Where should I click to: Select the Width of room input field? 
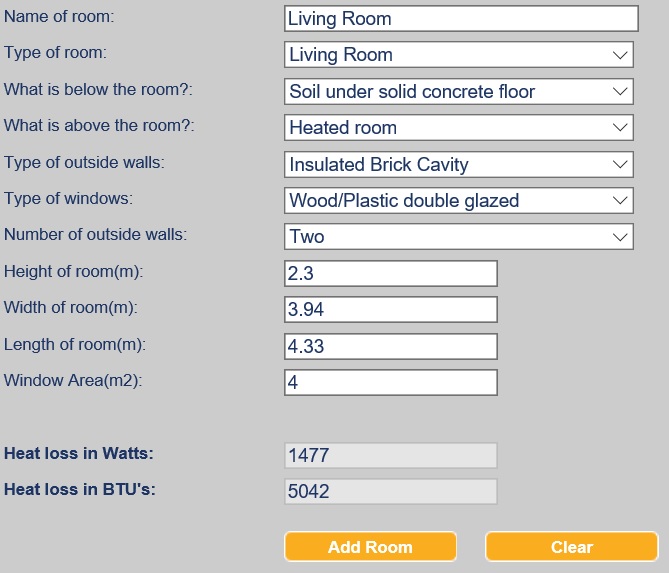(390, 310)
